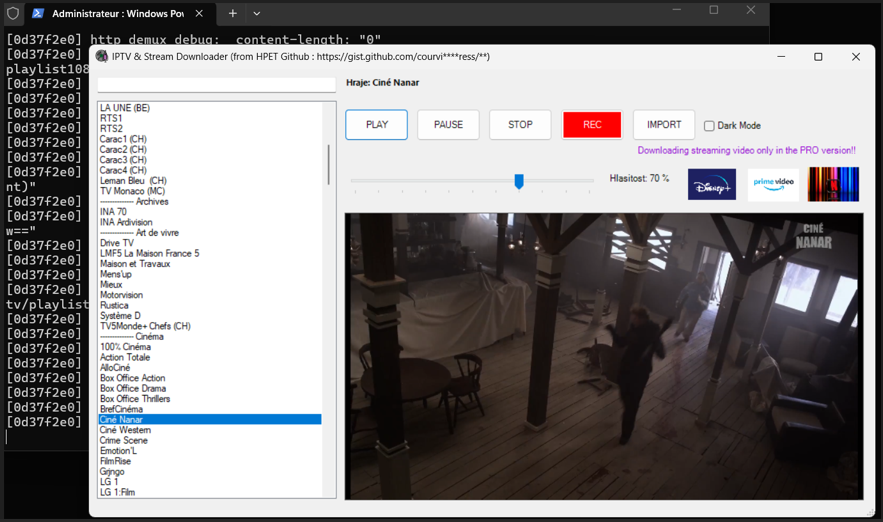Select channel Carac1 (CH)

[x=211, y=139]
